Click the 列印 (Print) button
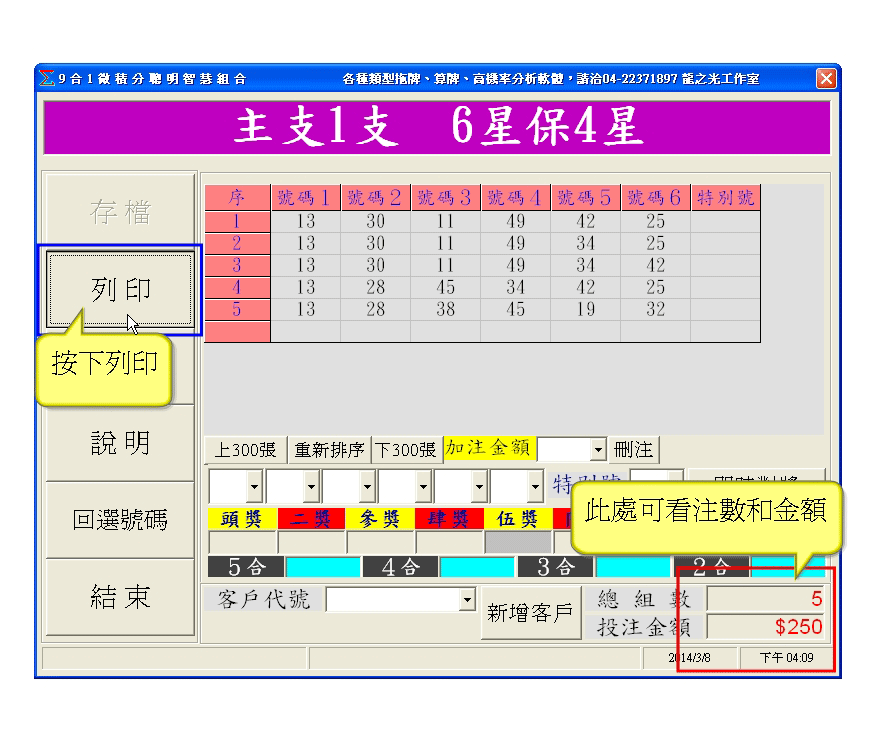Image resolution: width=886 pixels, height=751 pixels. click(x=120, y=290)
